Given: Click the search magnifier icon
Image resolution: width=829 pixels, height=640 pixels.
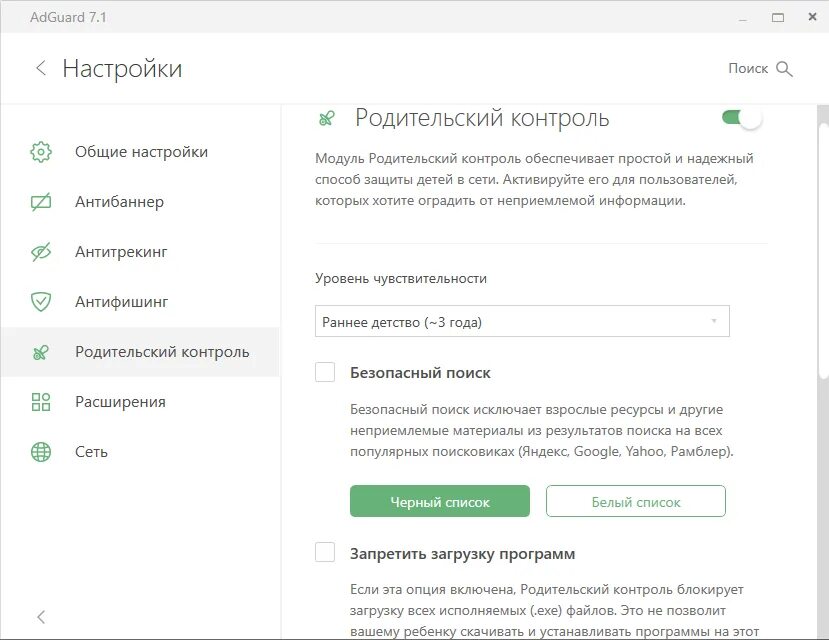Looking at the screenshot, I should [x=784, y=68].
